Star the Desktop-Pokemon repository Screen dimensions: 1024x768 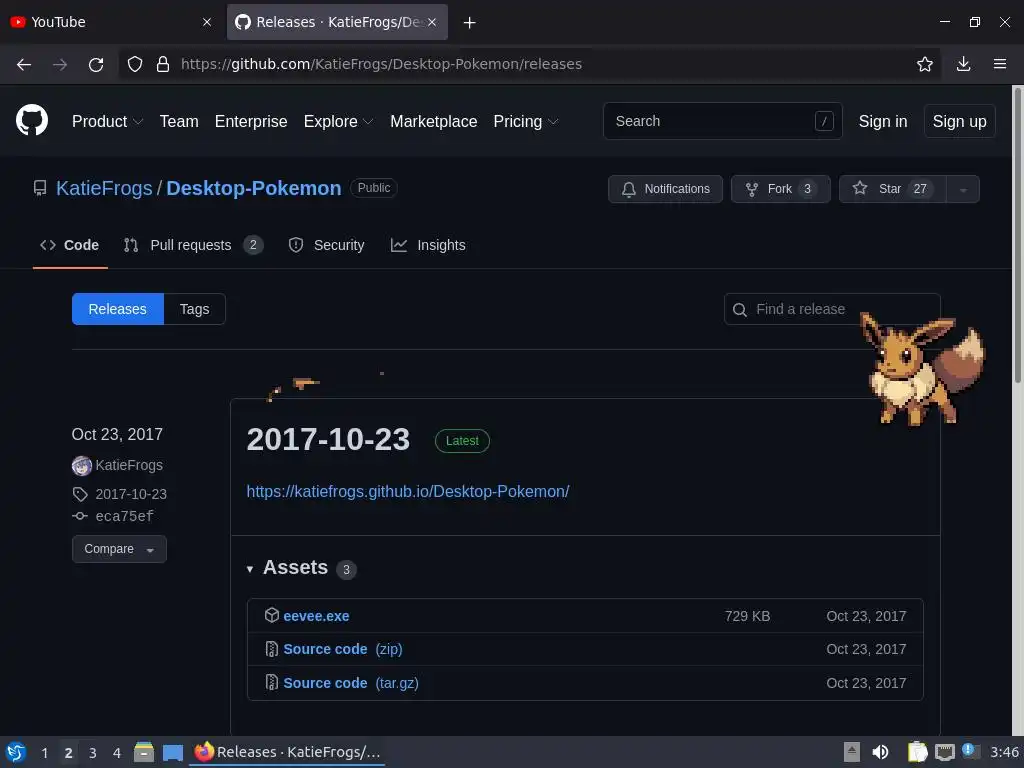tap(892, 189)
